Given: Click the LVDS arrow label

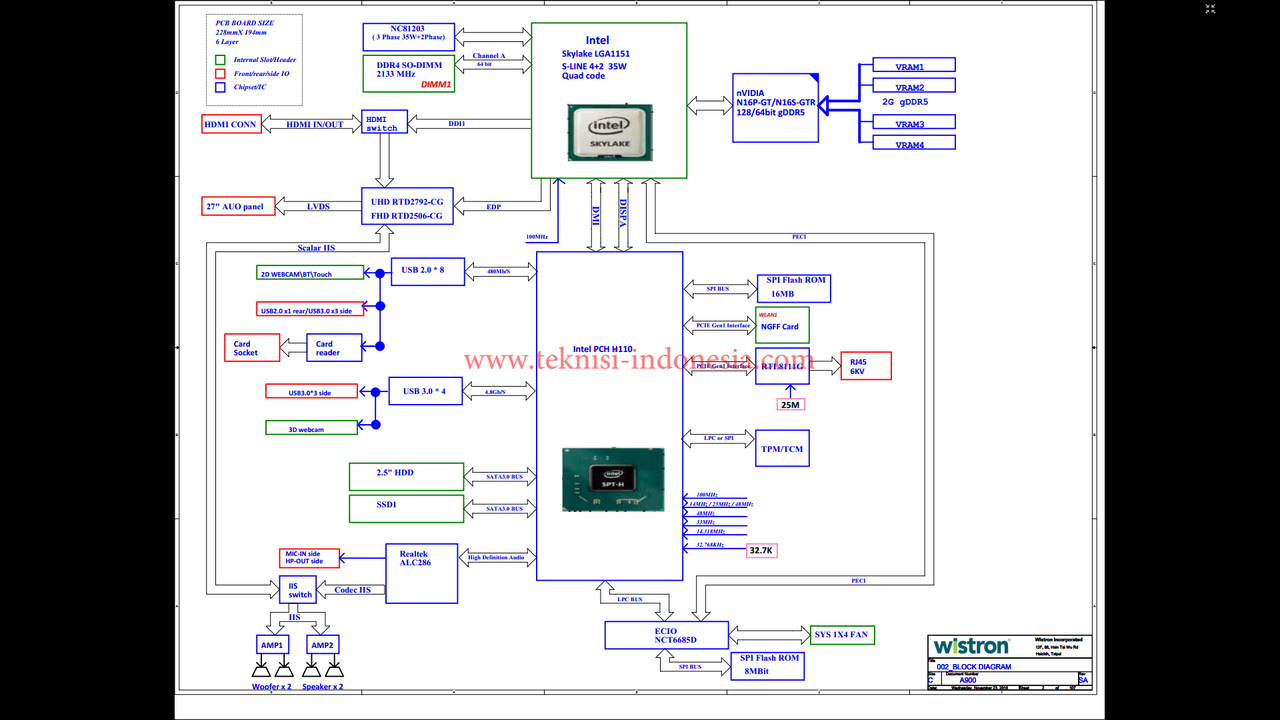Looking at the screenshot, I should point(318,207).
